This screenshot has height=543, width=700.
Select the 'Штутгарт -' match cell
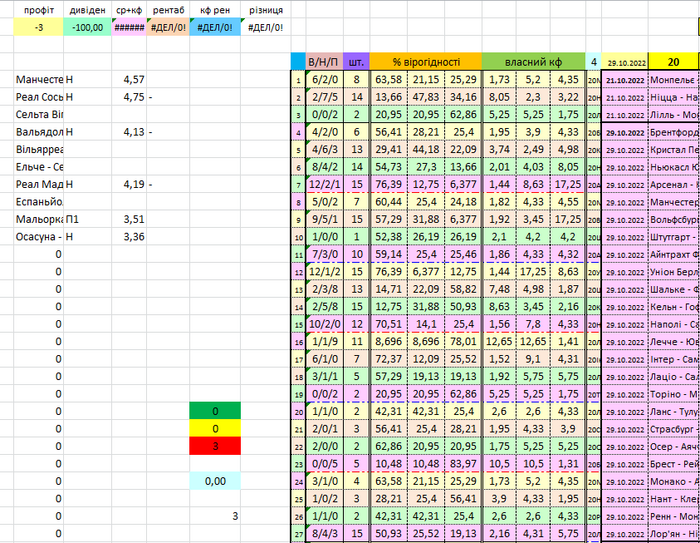coord(673,236)
